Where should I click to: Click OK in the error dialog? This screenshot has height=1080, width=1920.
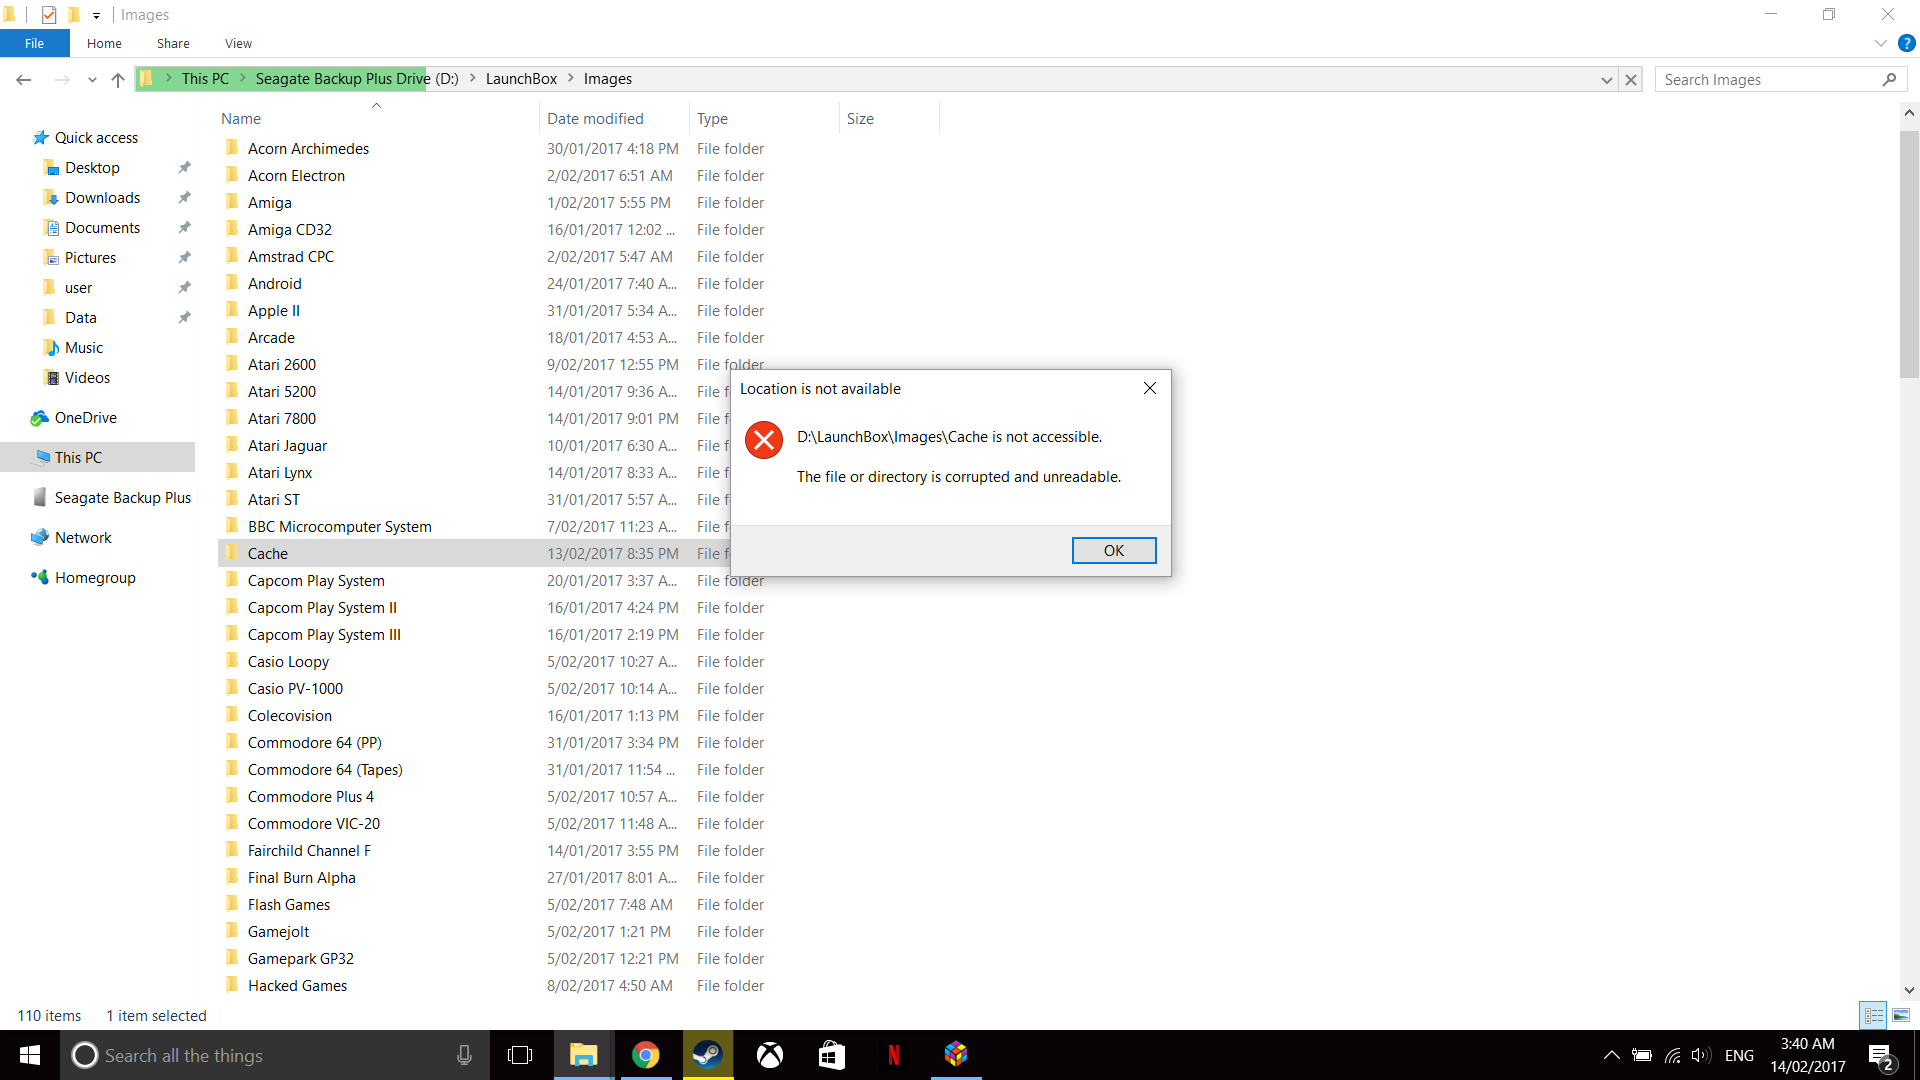[x=1114, y=551]
